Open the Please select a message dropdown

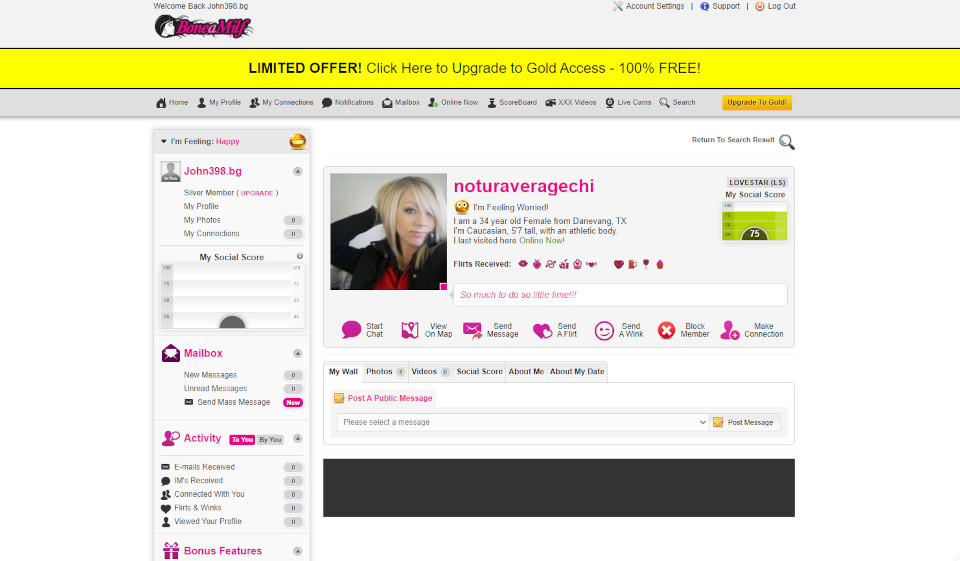[523, 422]
